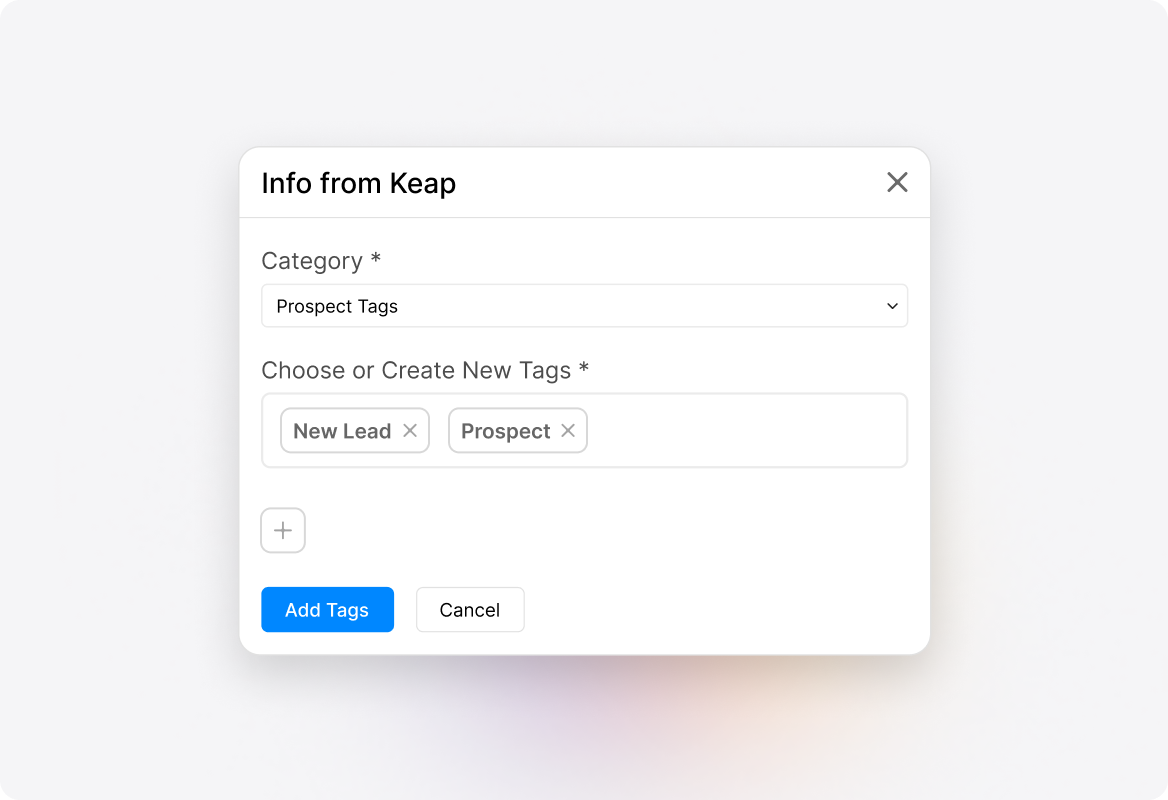Click the Choose or Create New Tags label
Viewport: 1168px width, 800px height.
[425, 370]
